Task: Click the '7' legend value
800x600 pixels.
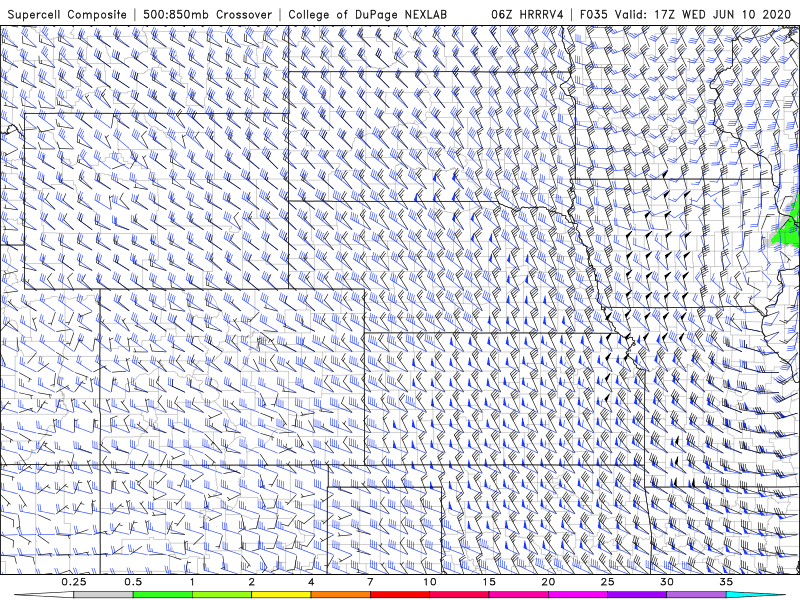Action: point(370,582)
